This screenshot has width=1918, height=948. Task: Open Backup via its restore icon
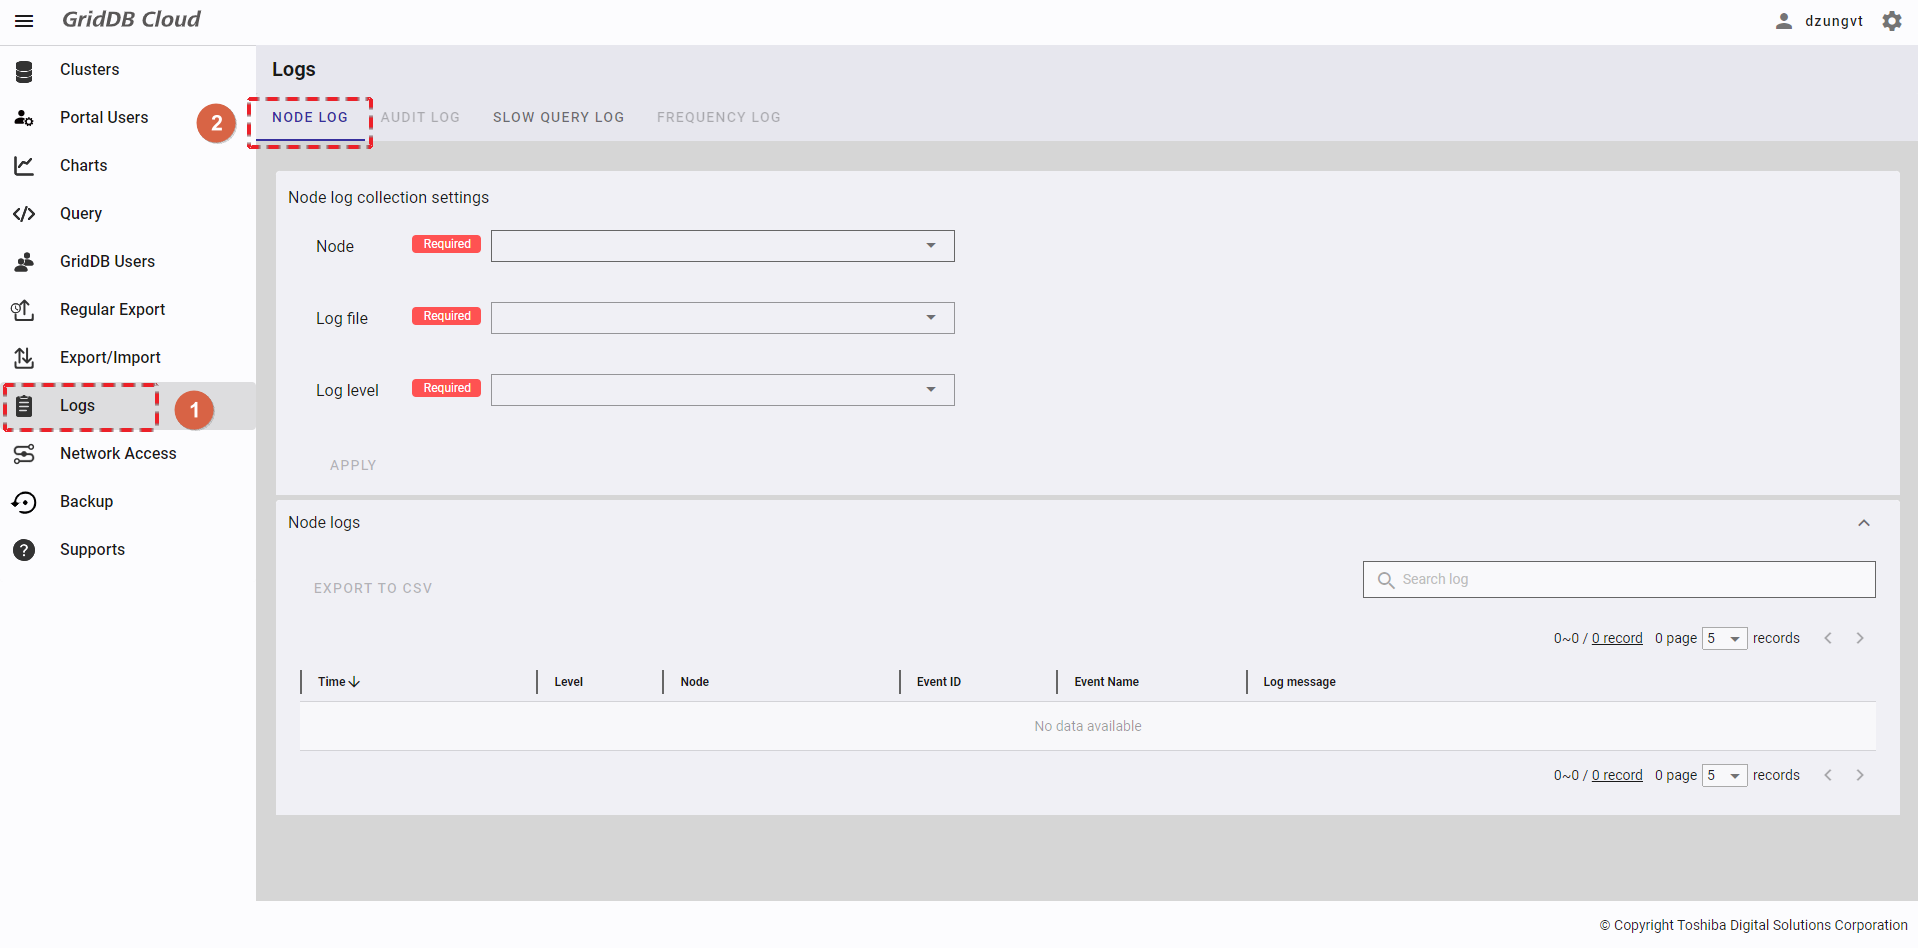(x=24, y=502)
